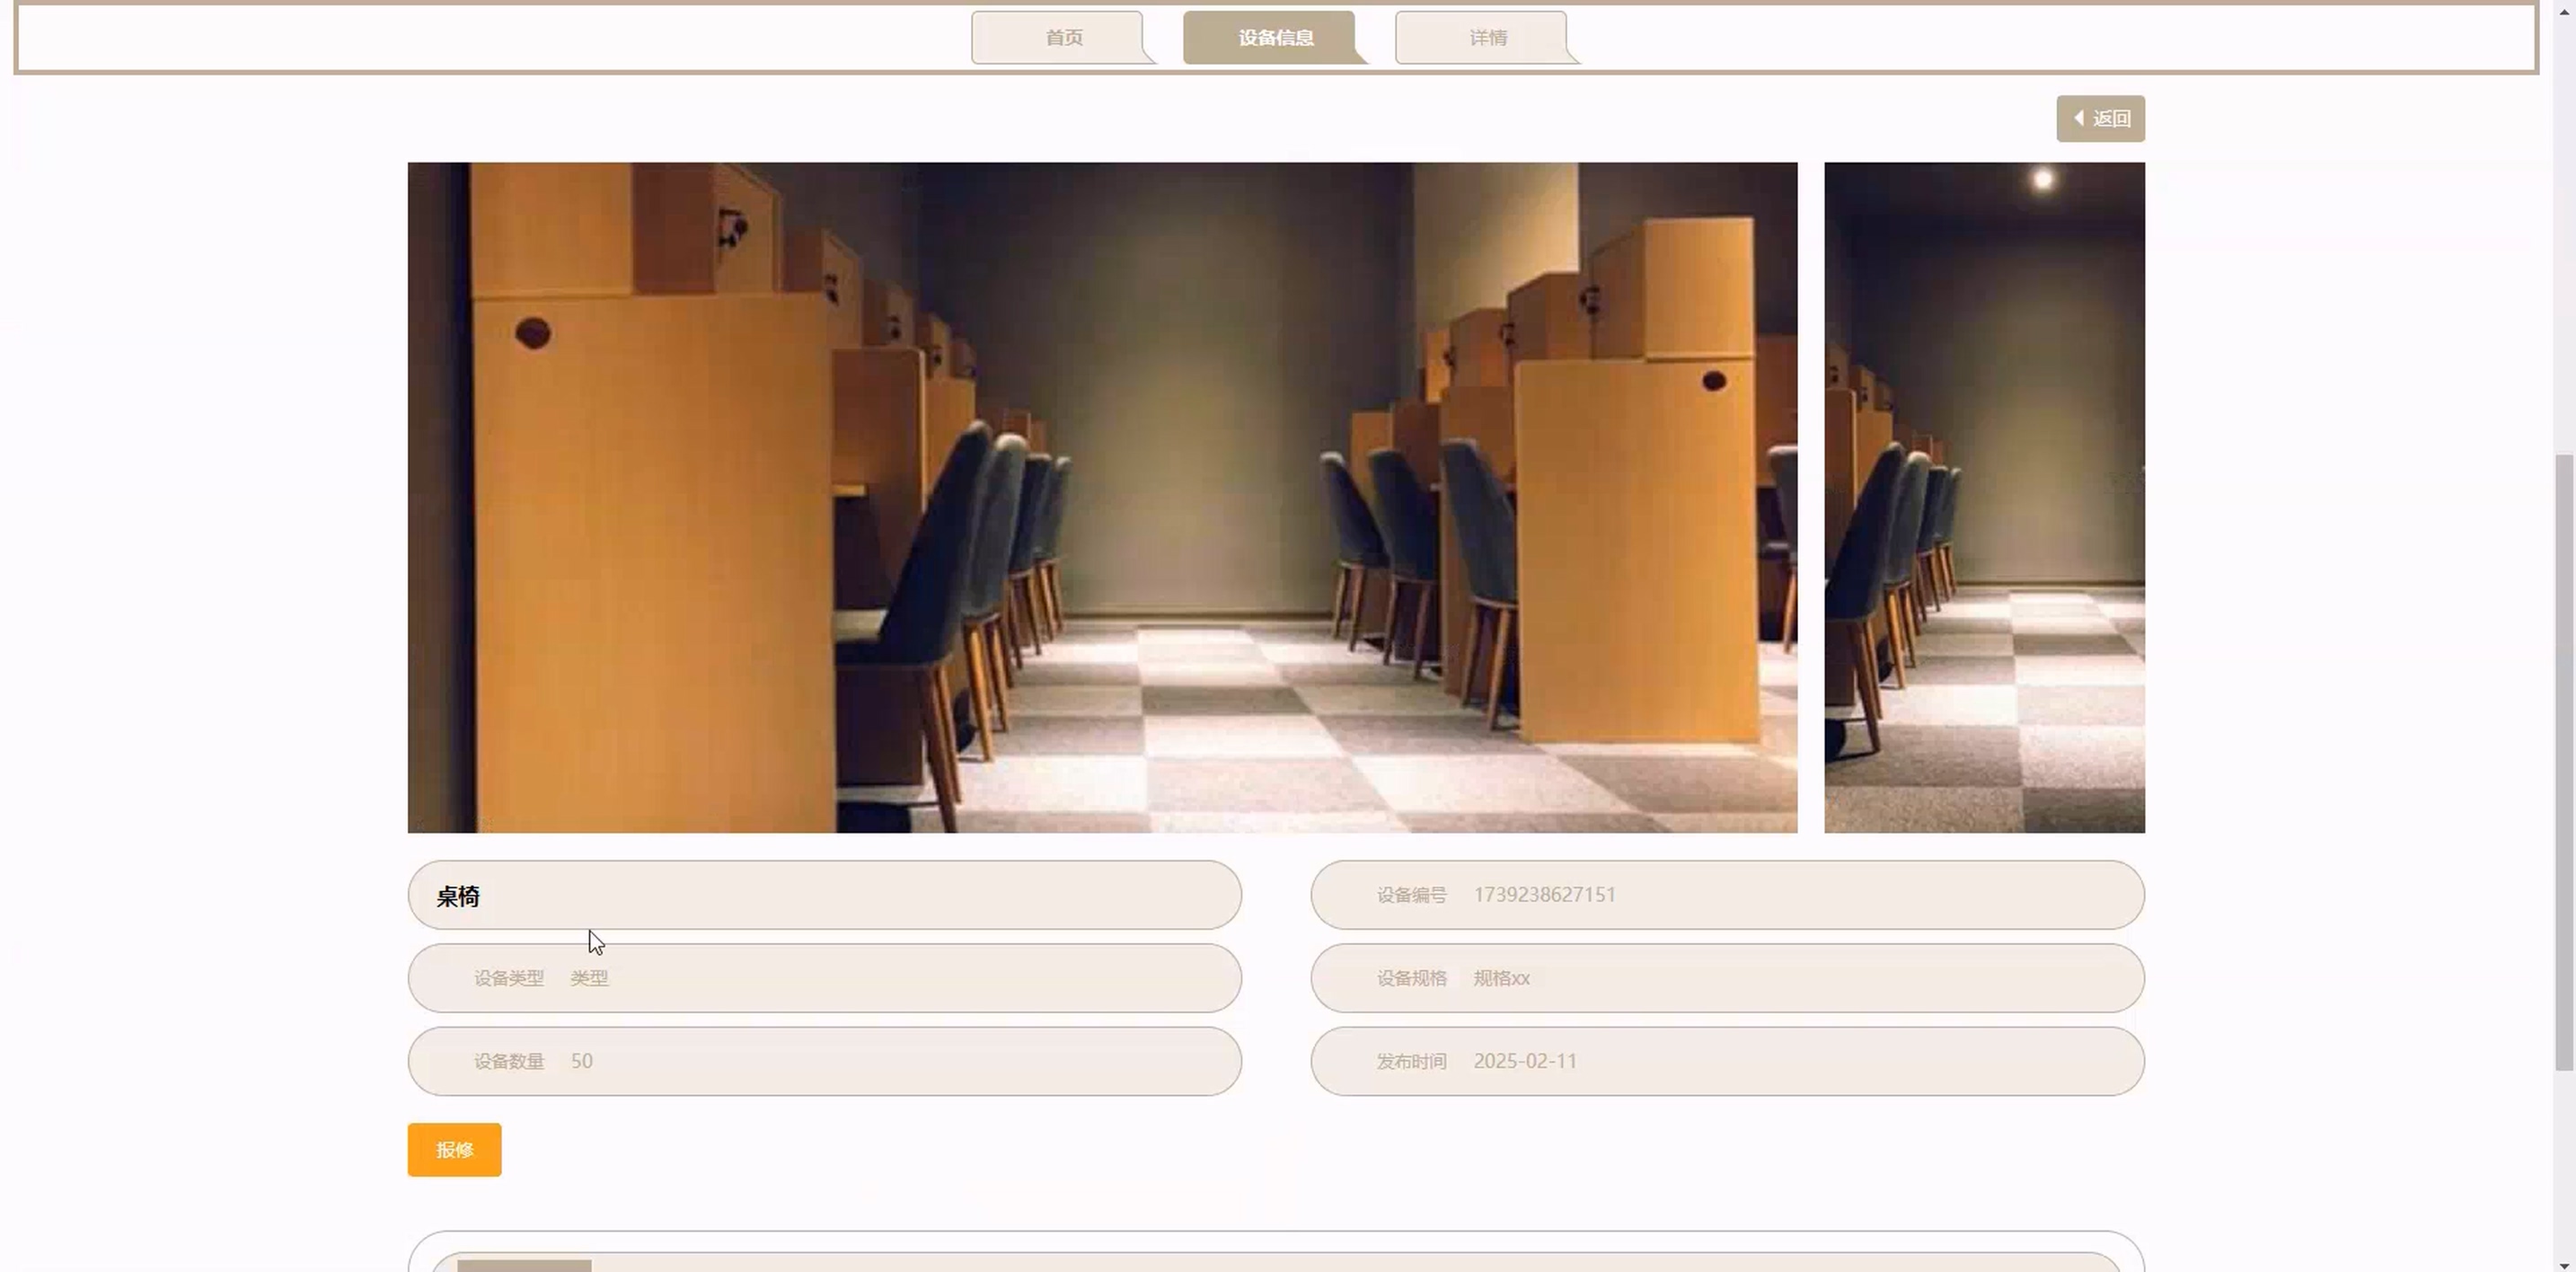Image resolution: width=2576 pixels, height=1272 pixels.
Task: Click the back arrow icon beside 返回
Action: pyautogui.click(x=2079, y=118)
